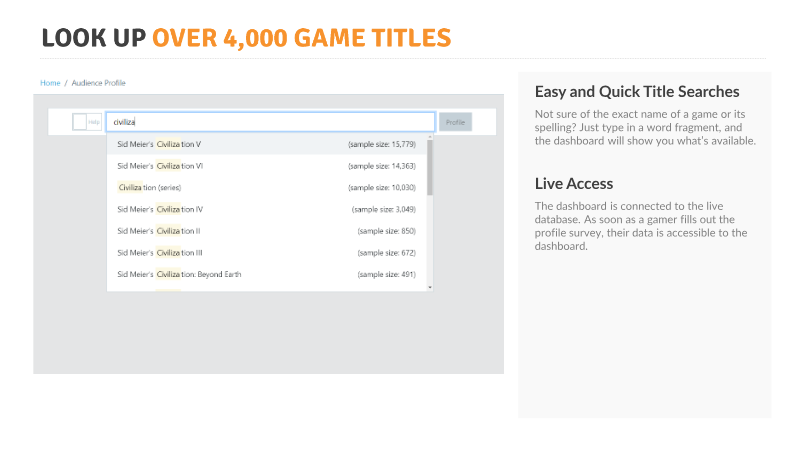The image size is (800, 450).
Task: Select Sid Meier's Civilization IV suggestion
Action: (x=267, y=209)
